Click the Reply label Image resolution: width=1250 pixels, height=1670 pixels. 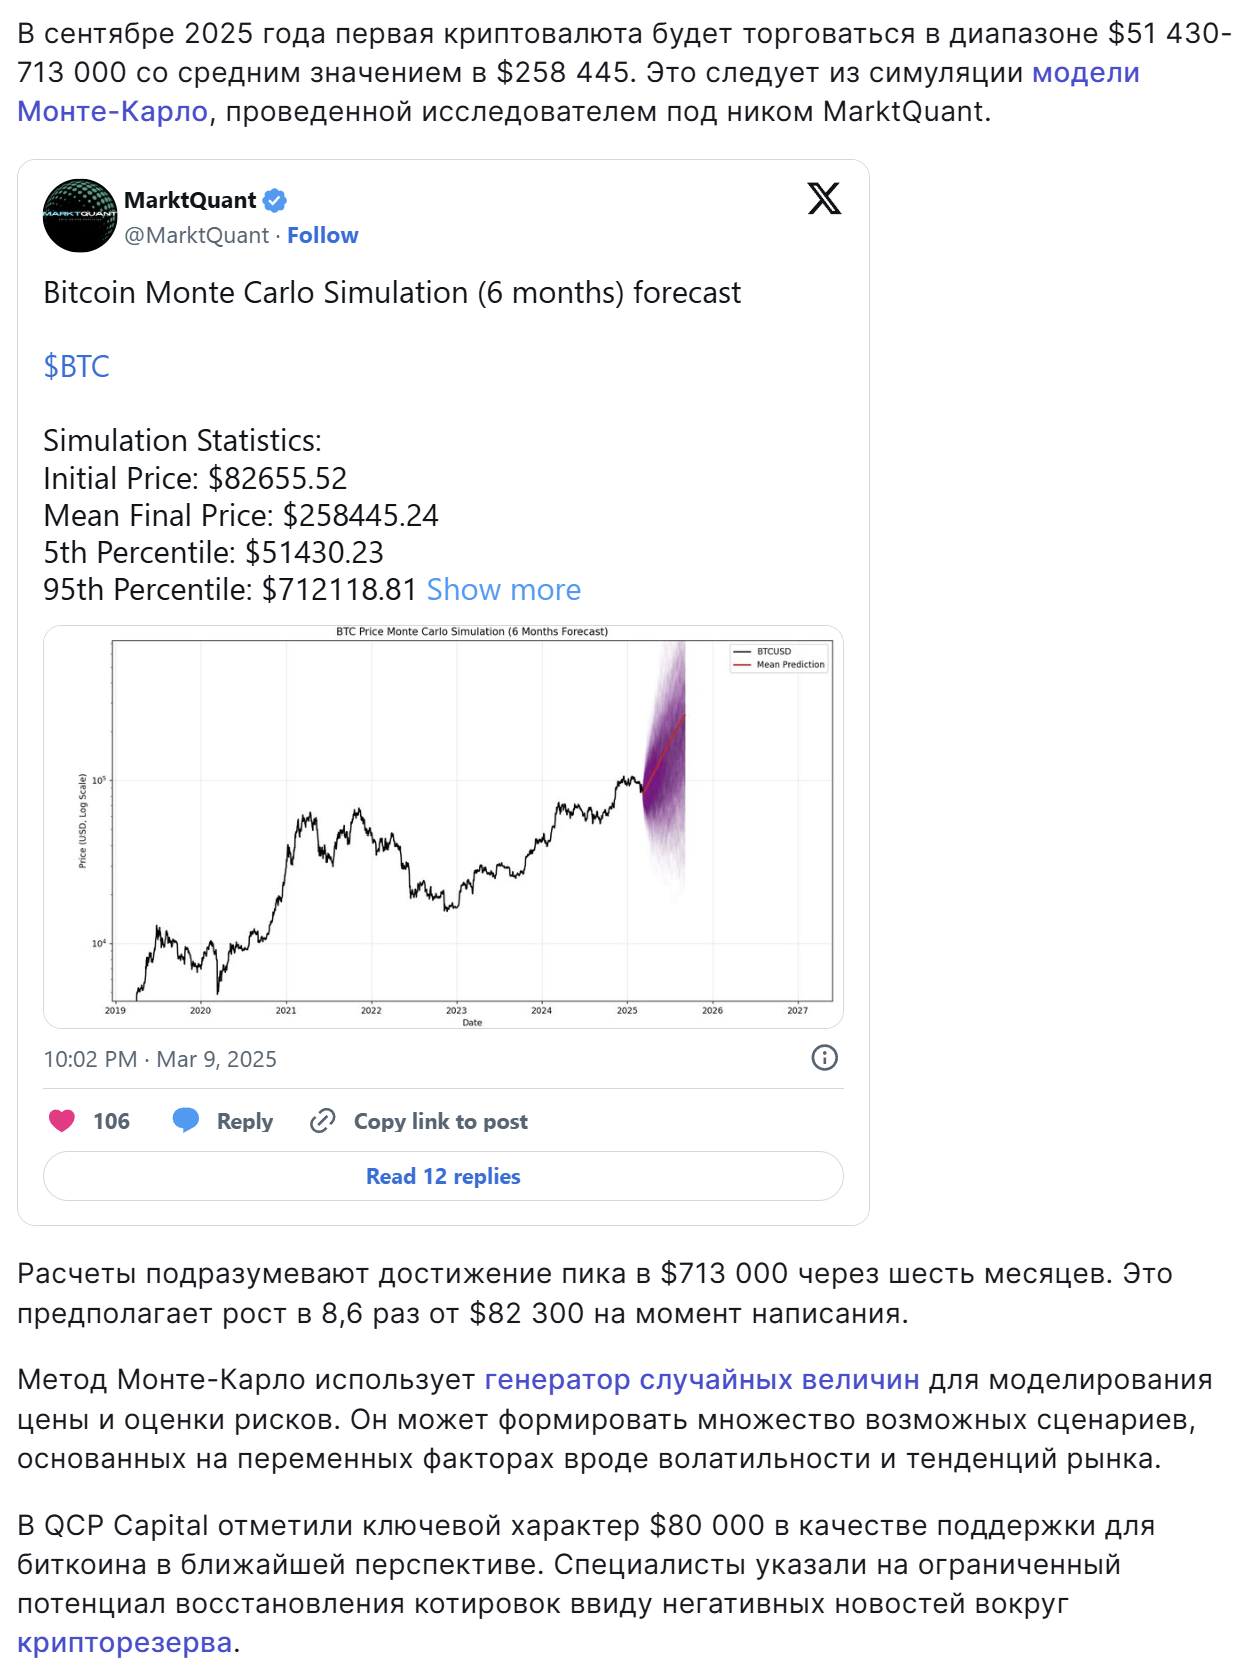click(x=245, y=1121)
